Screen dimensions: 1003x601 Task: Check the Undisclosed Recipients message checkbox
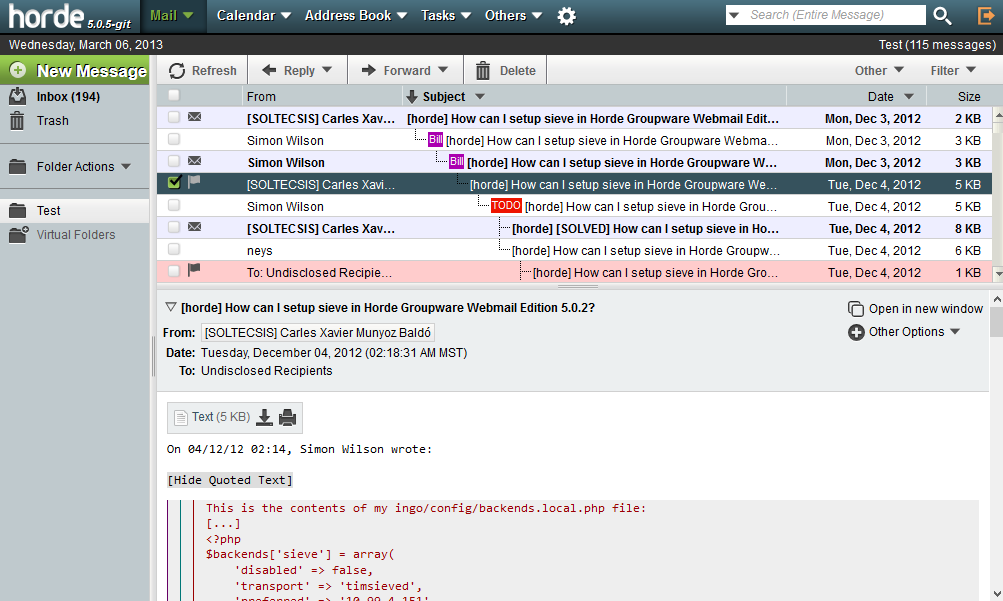(x=174, y=270)
